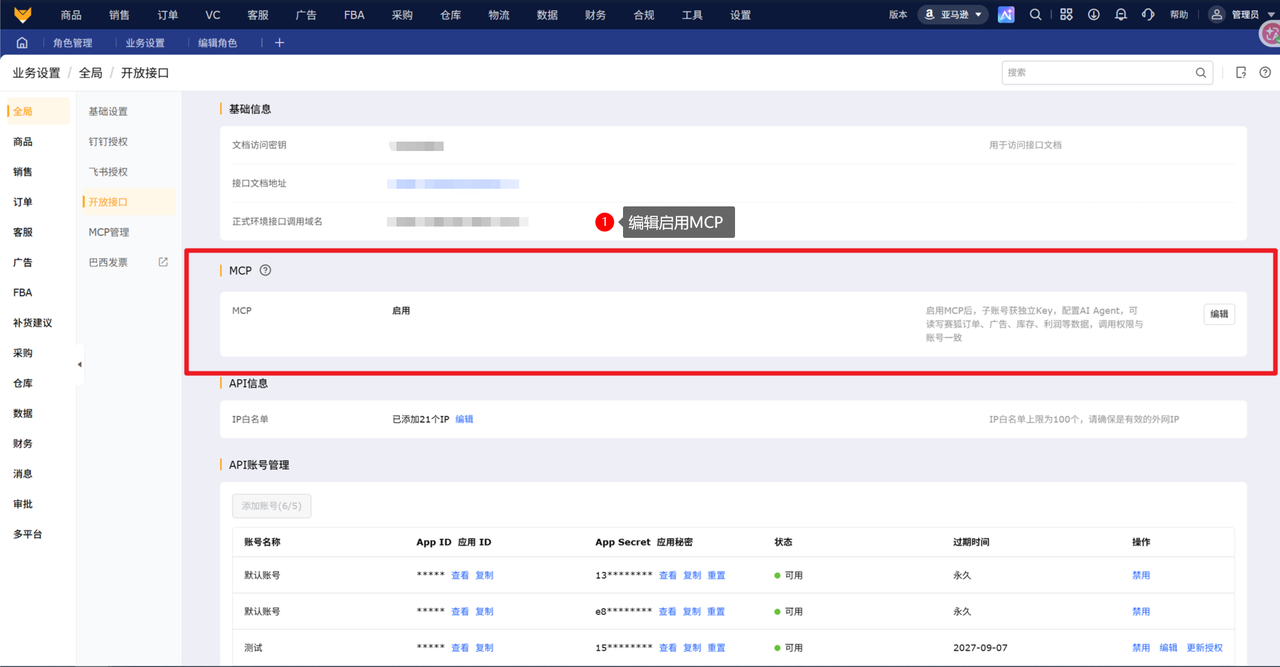This screenshot has width=1280, height=667.
Task: Open the 工具 top menu
Action: pyautogui.click(x=692, y=15)
